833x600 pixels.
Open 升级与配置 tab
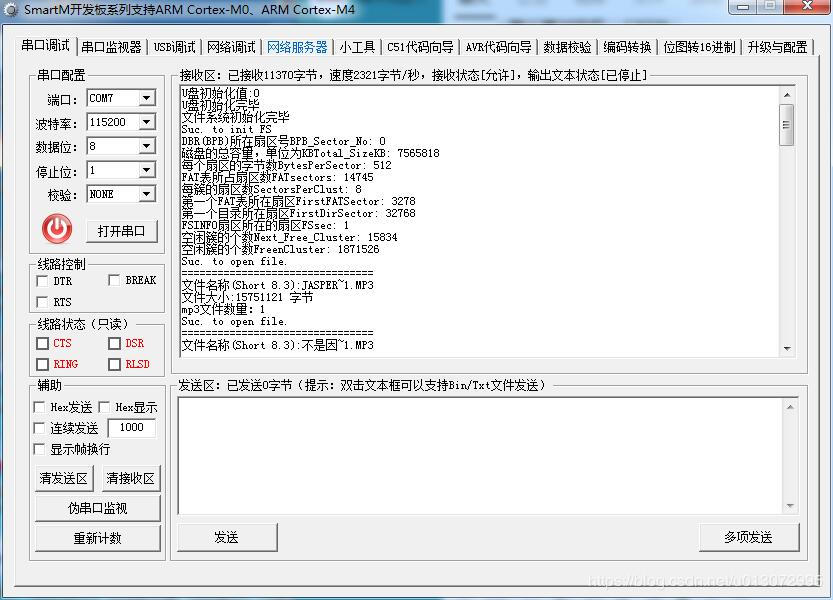[x=777, y=47]
